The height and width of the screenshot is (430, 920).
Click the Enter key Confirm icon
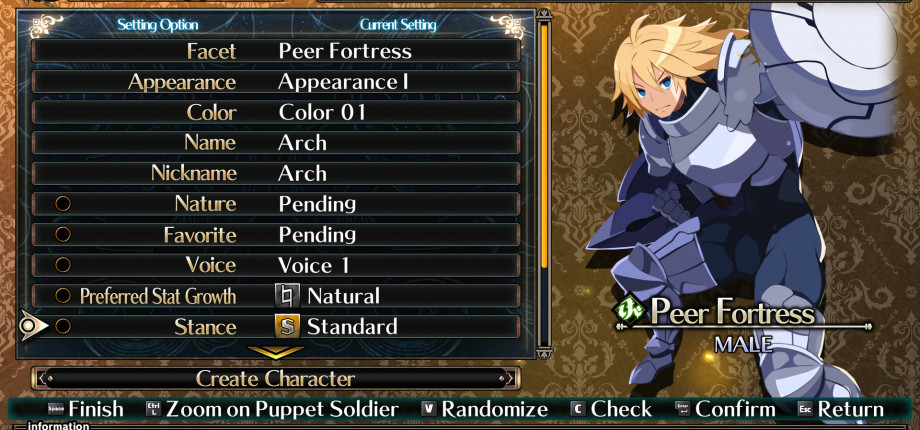pos(682,409)
